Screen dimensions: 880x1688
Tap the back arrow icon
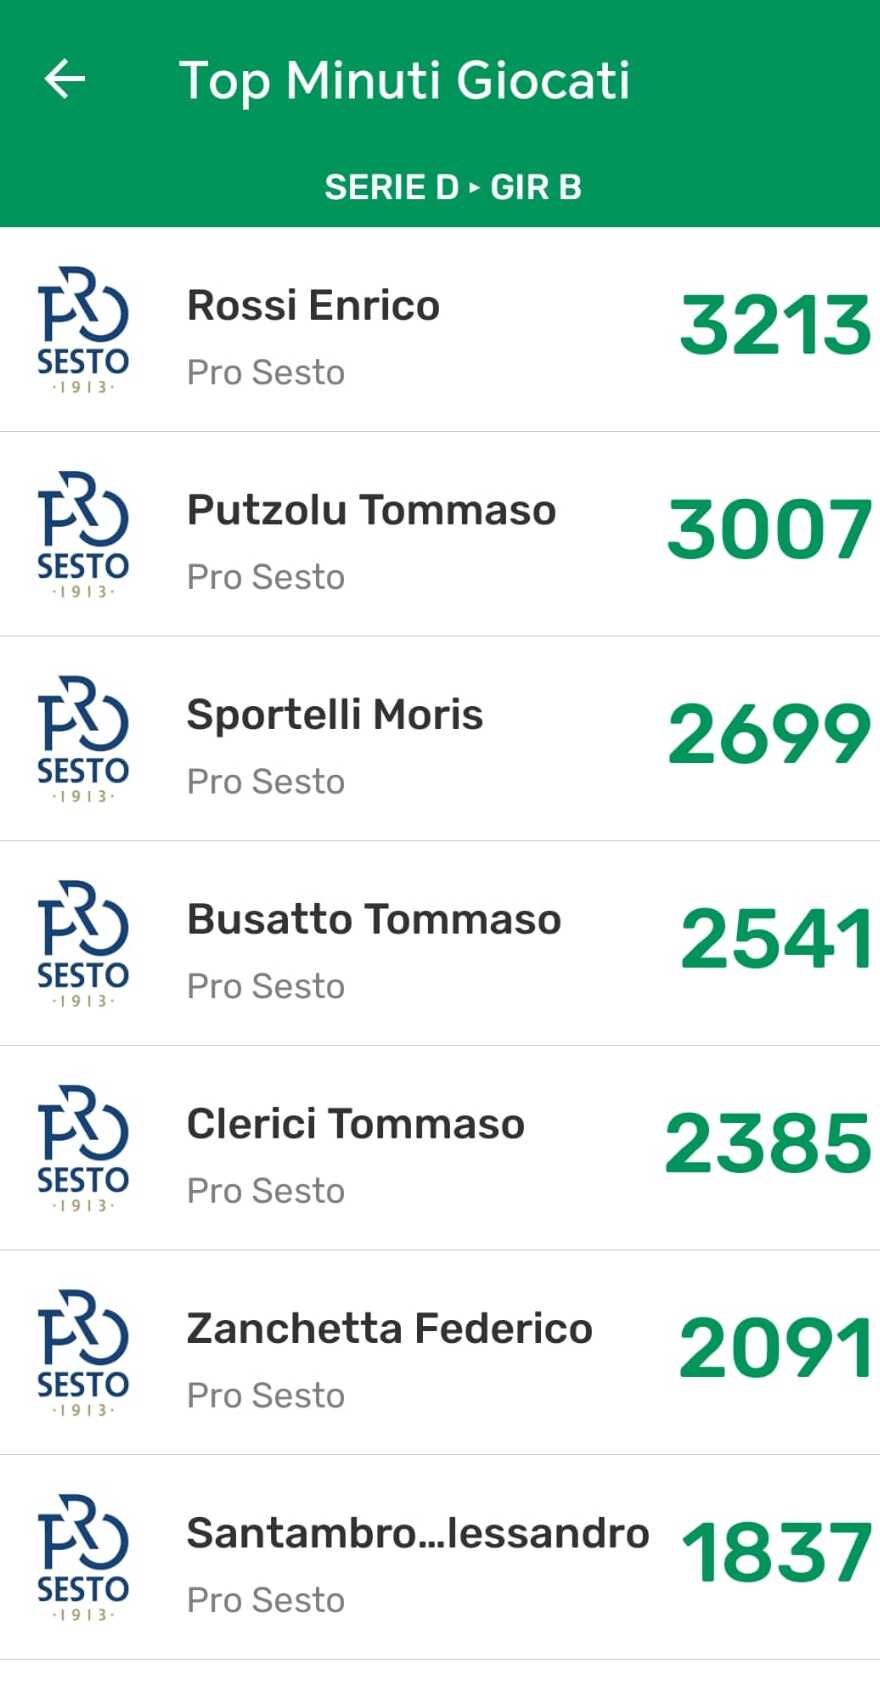(65, 79)
